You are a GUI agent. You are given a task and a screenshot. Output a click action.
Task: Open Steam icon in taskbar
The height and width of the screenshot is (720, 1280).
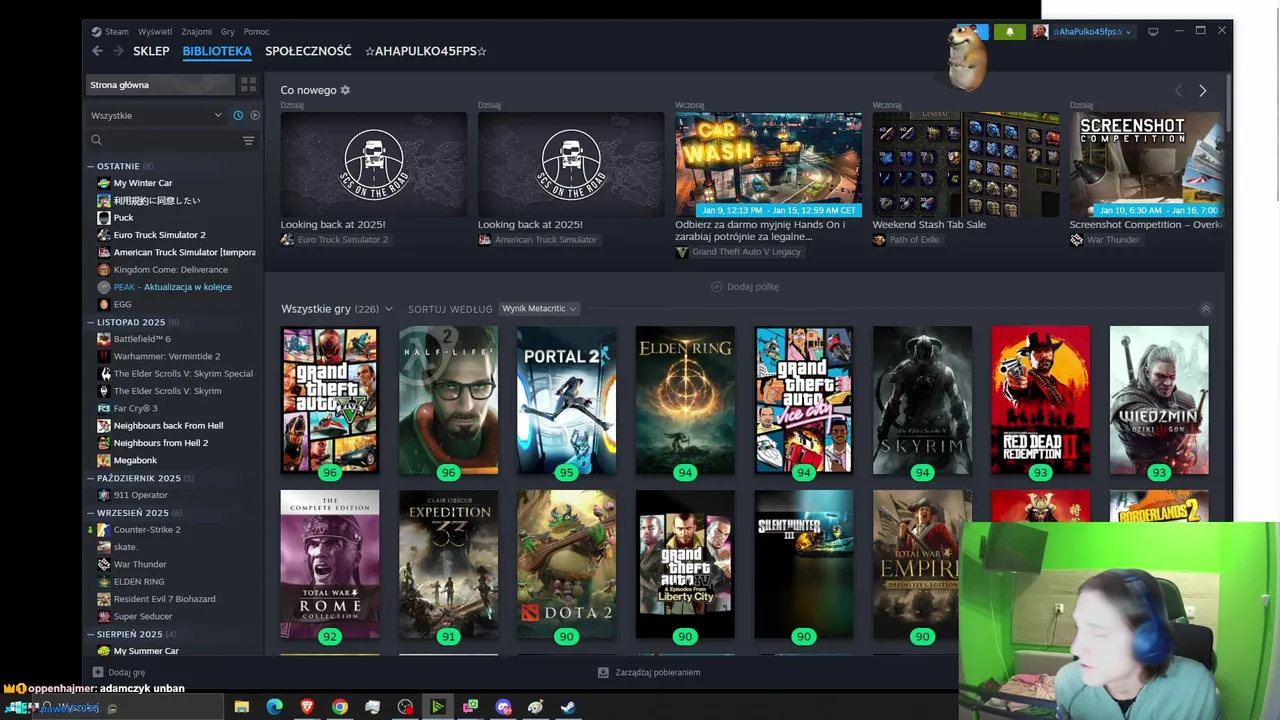click(x=568, y=707)
